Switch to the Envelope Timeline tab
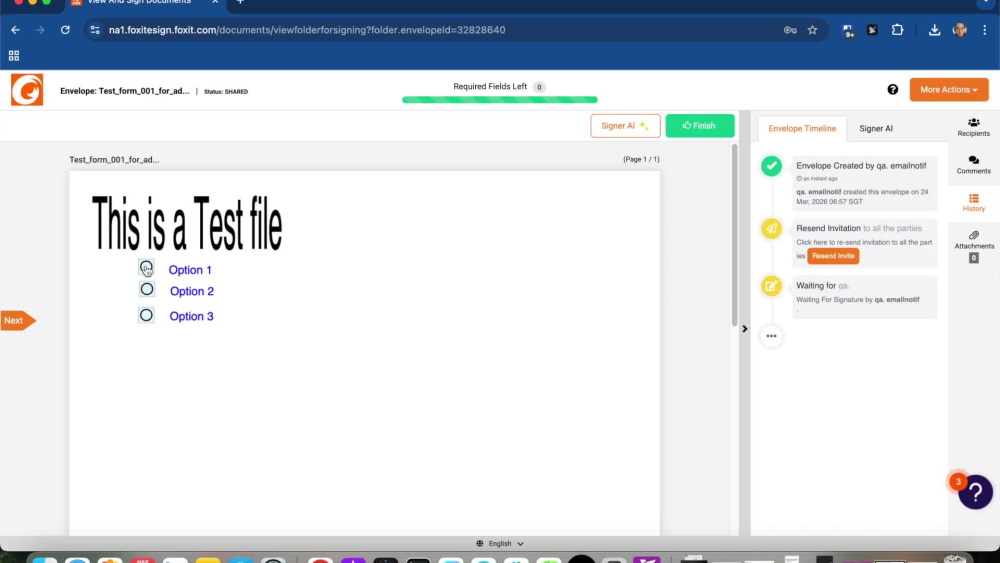1000x563 pixels. pyautogui.click(x=802, y=128)
